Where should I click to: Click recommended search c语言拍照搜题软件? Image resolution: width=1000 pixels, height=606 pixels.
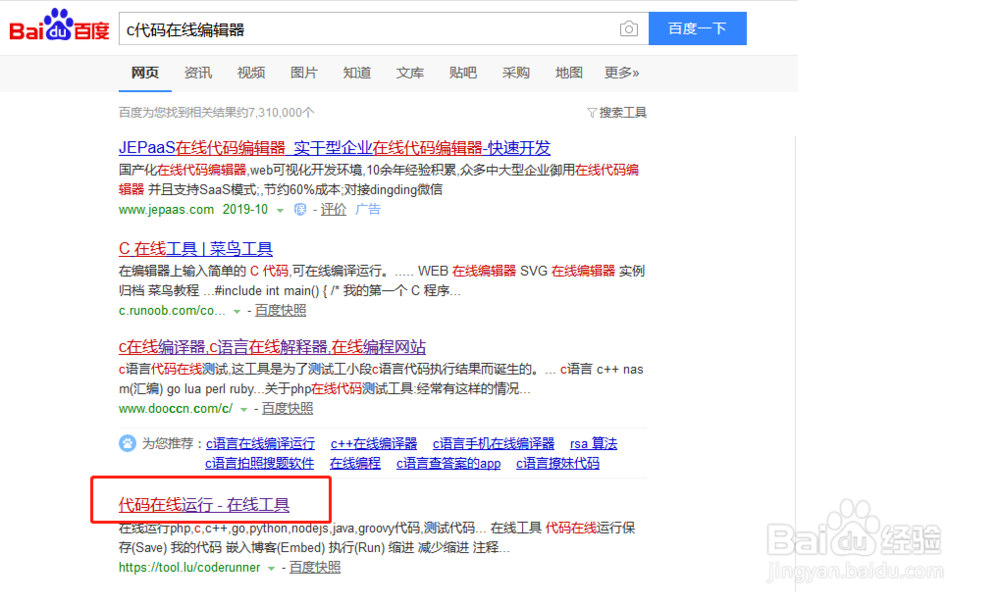pyautogui.click(x=260, y=464)
